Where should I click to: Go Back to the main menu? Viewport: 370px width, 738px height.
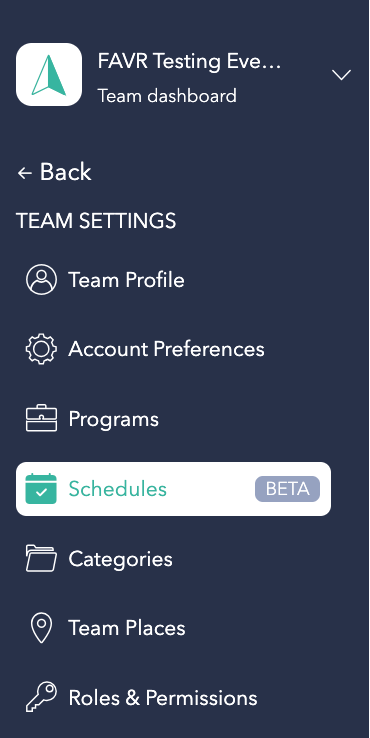pyautogui.click(x=54, y=172)
